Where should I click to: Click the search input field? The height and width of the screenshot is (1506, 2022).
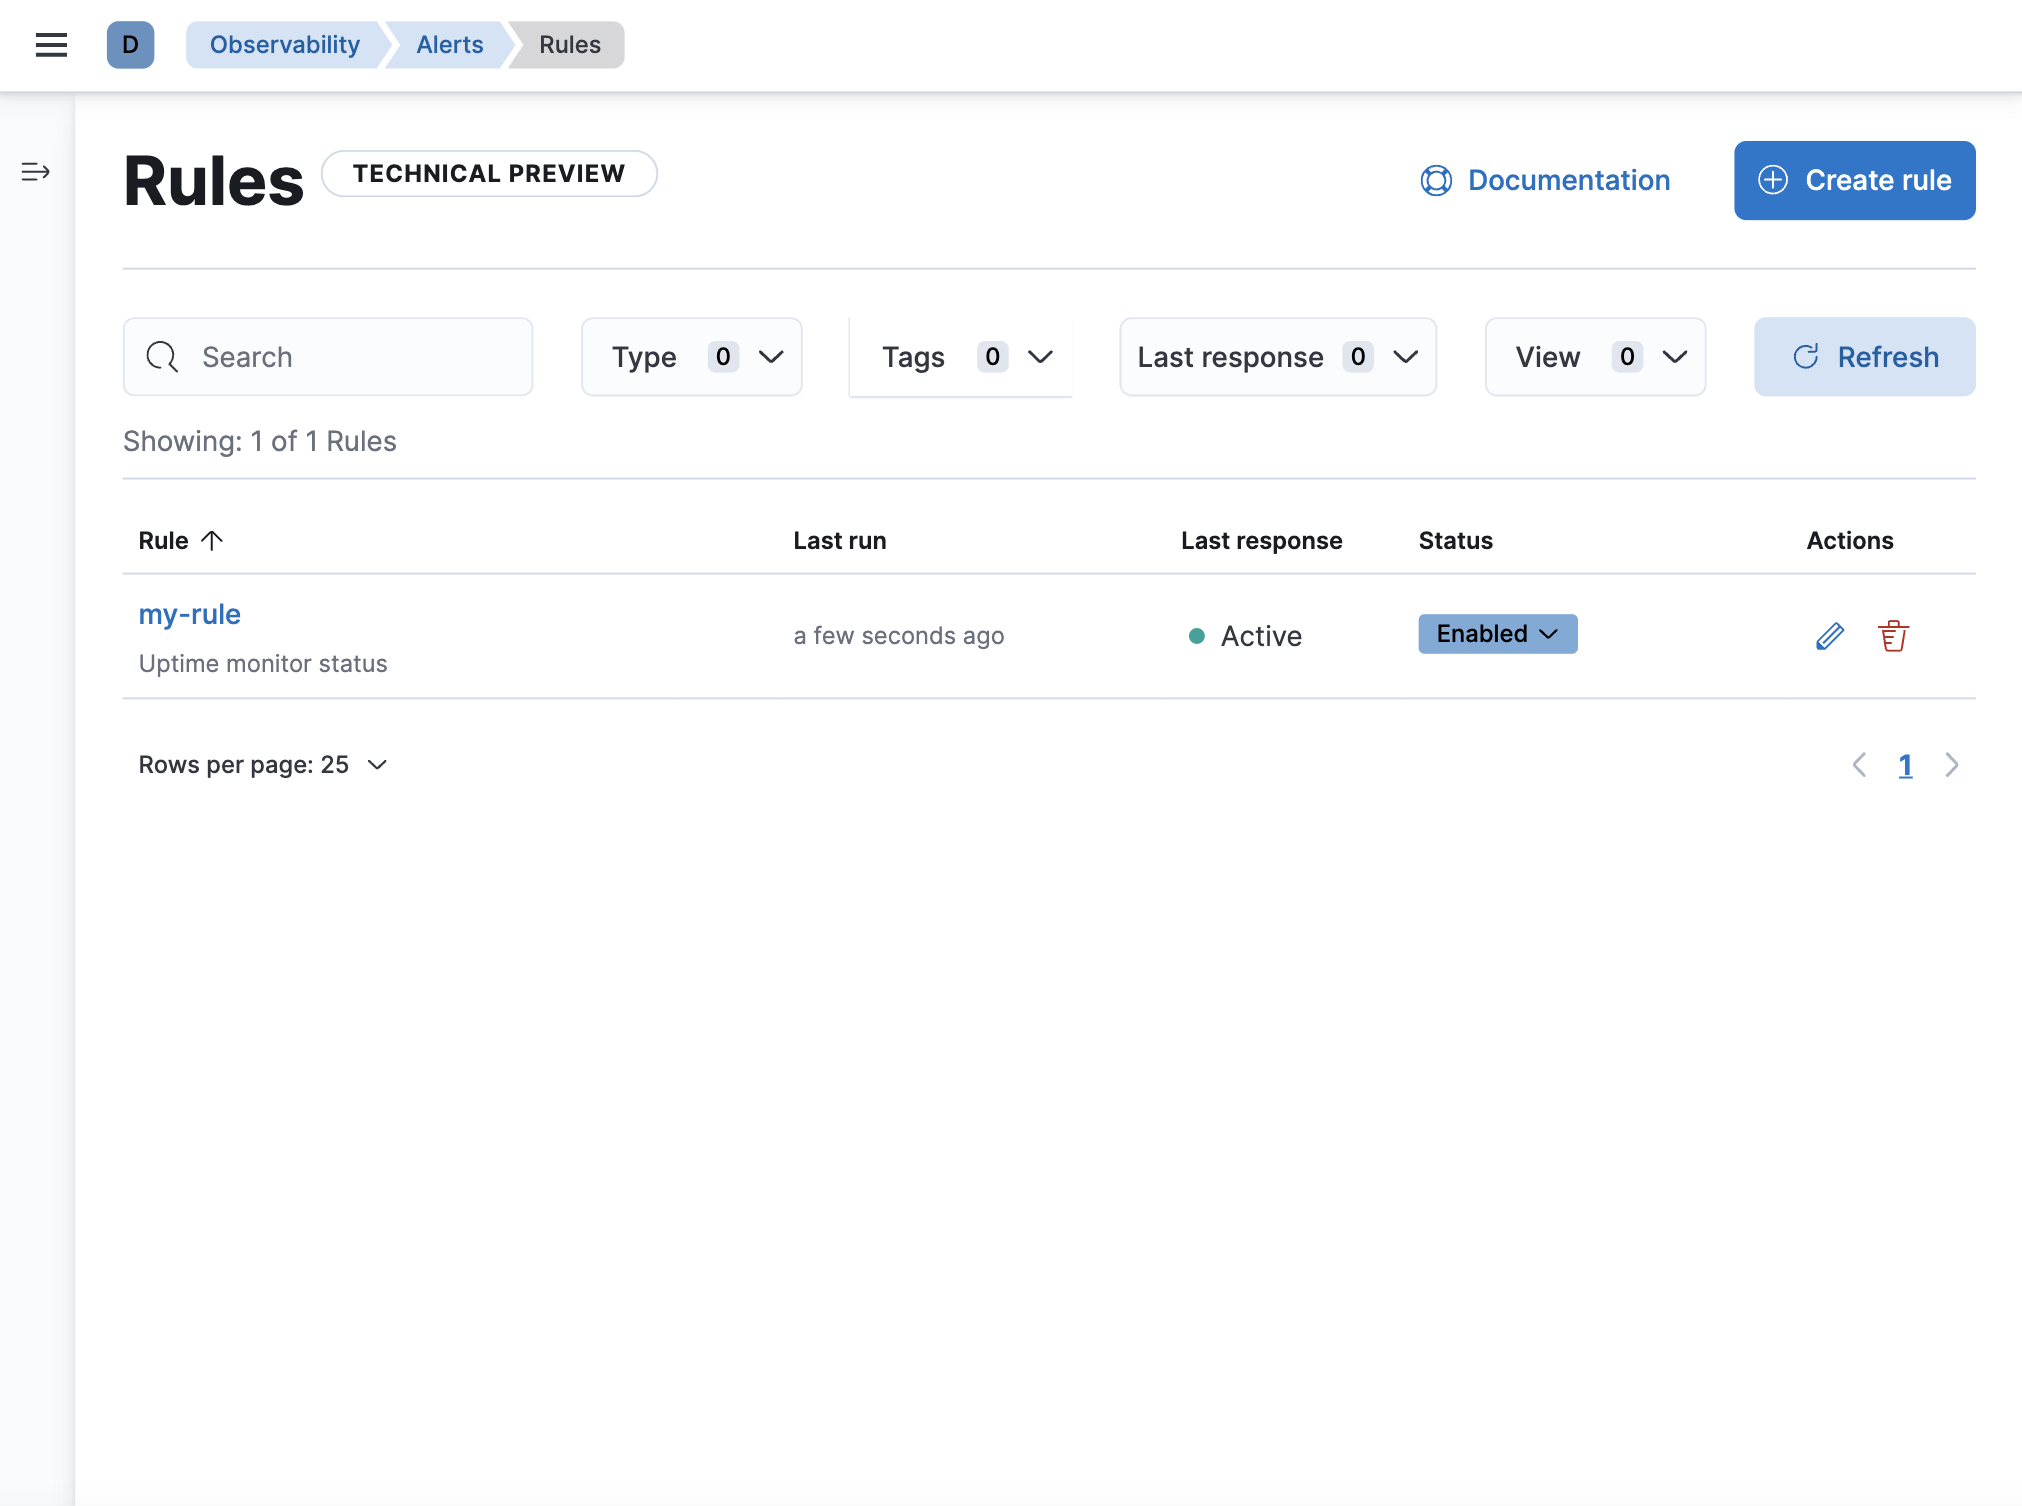click(x=328, y=356)
